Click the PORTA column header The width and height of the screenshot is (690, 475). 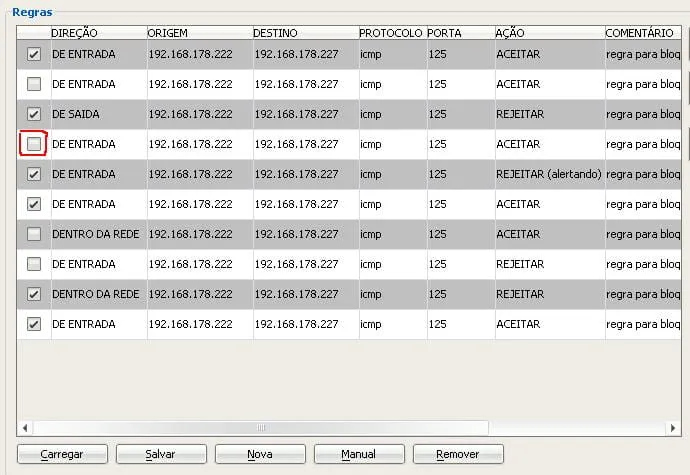click(461, 33)
